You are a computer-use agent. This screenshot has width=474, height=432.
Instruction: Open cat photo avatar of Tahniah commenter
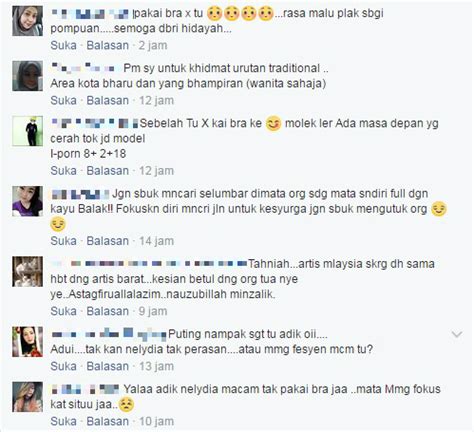click(x=28, y=272)
